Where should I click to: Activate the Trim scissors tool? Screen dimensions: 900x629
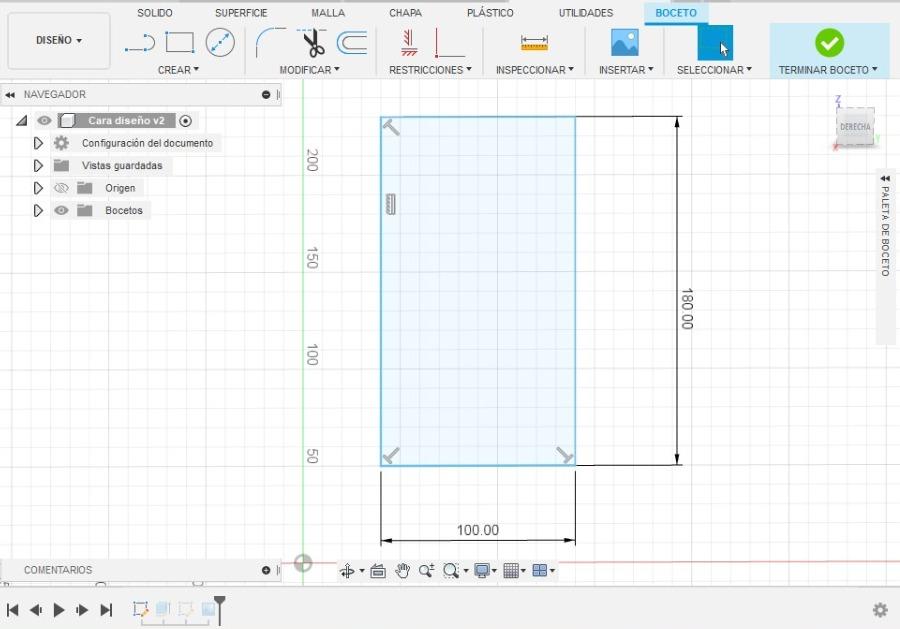click(313, 43)
